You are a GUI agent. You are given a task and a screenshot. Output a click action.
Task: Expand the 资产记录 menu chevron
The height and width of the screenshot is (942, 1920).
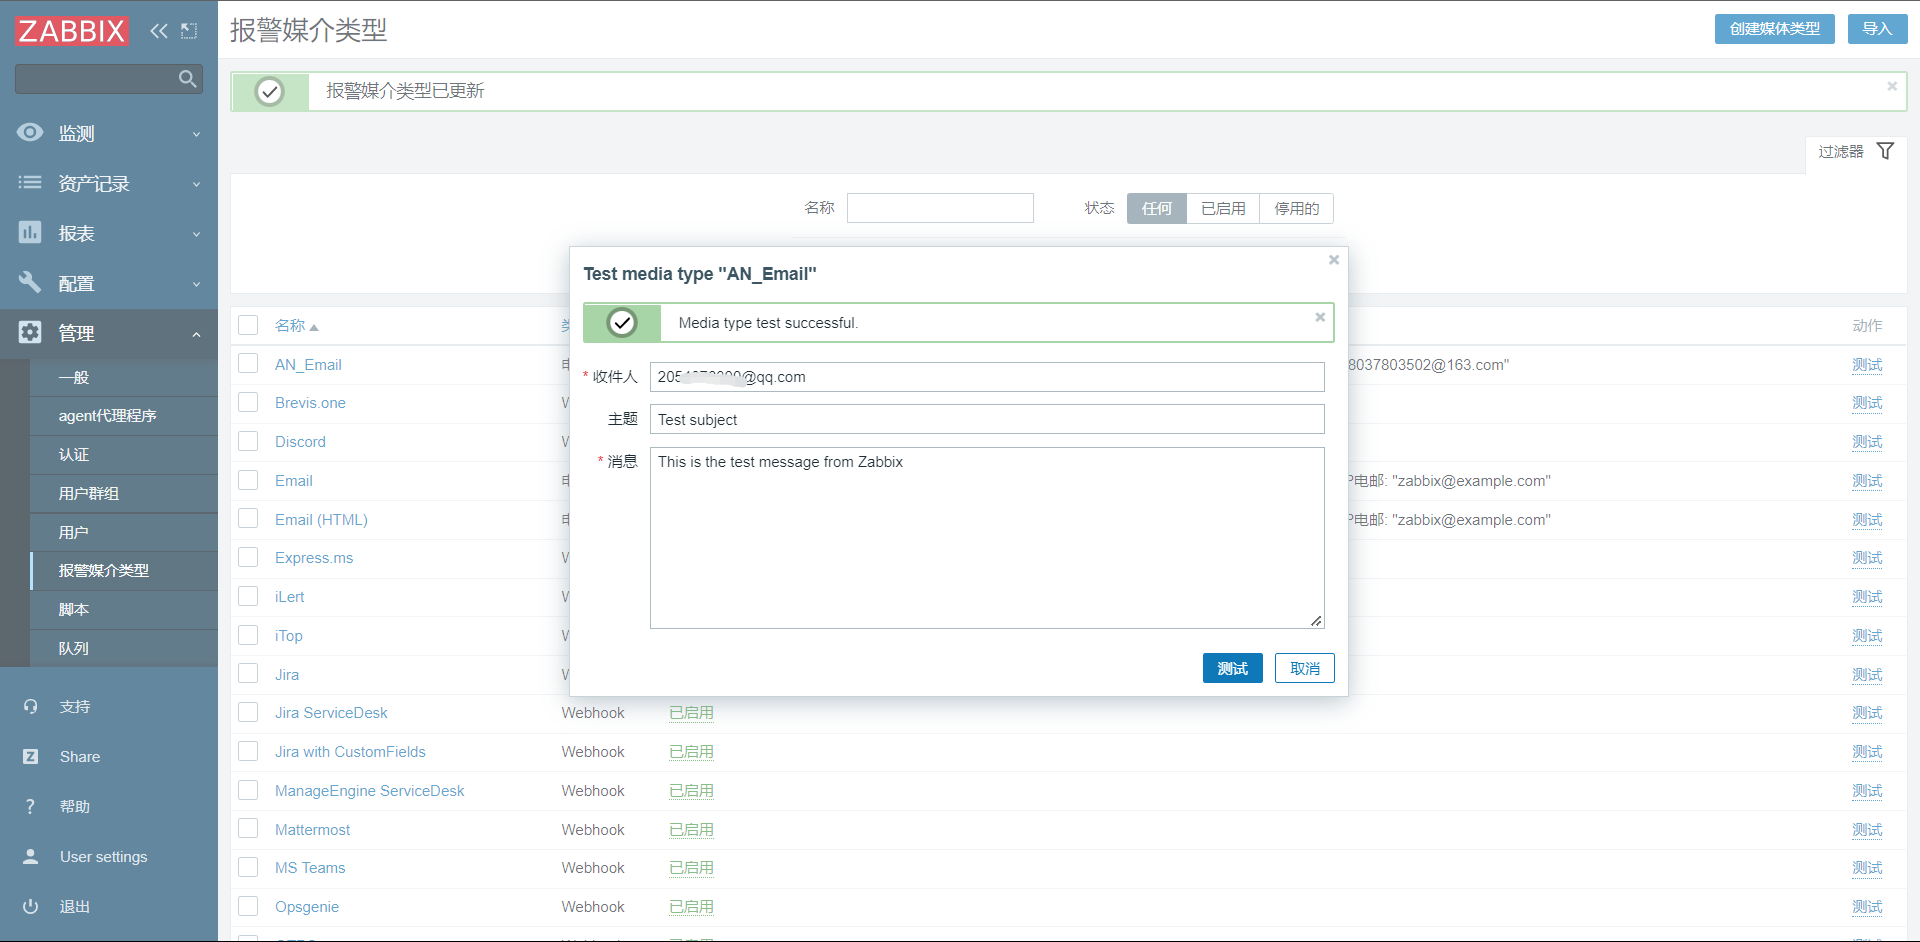tap(196, 184)
